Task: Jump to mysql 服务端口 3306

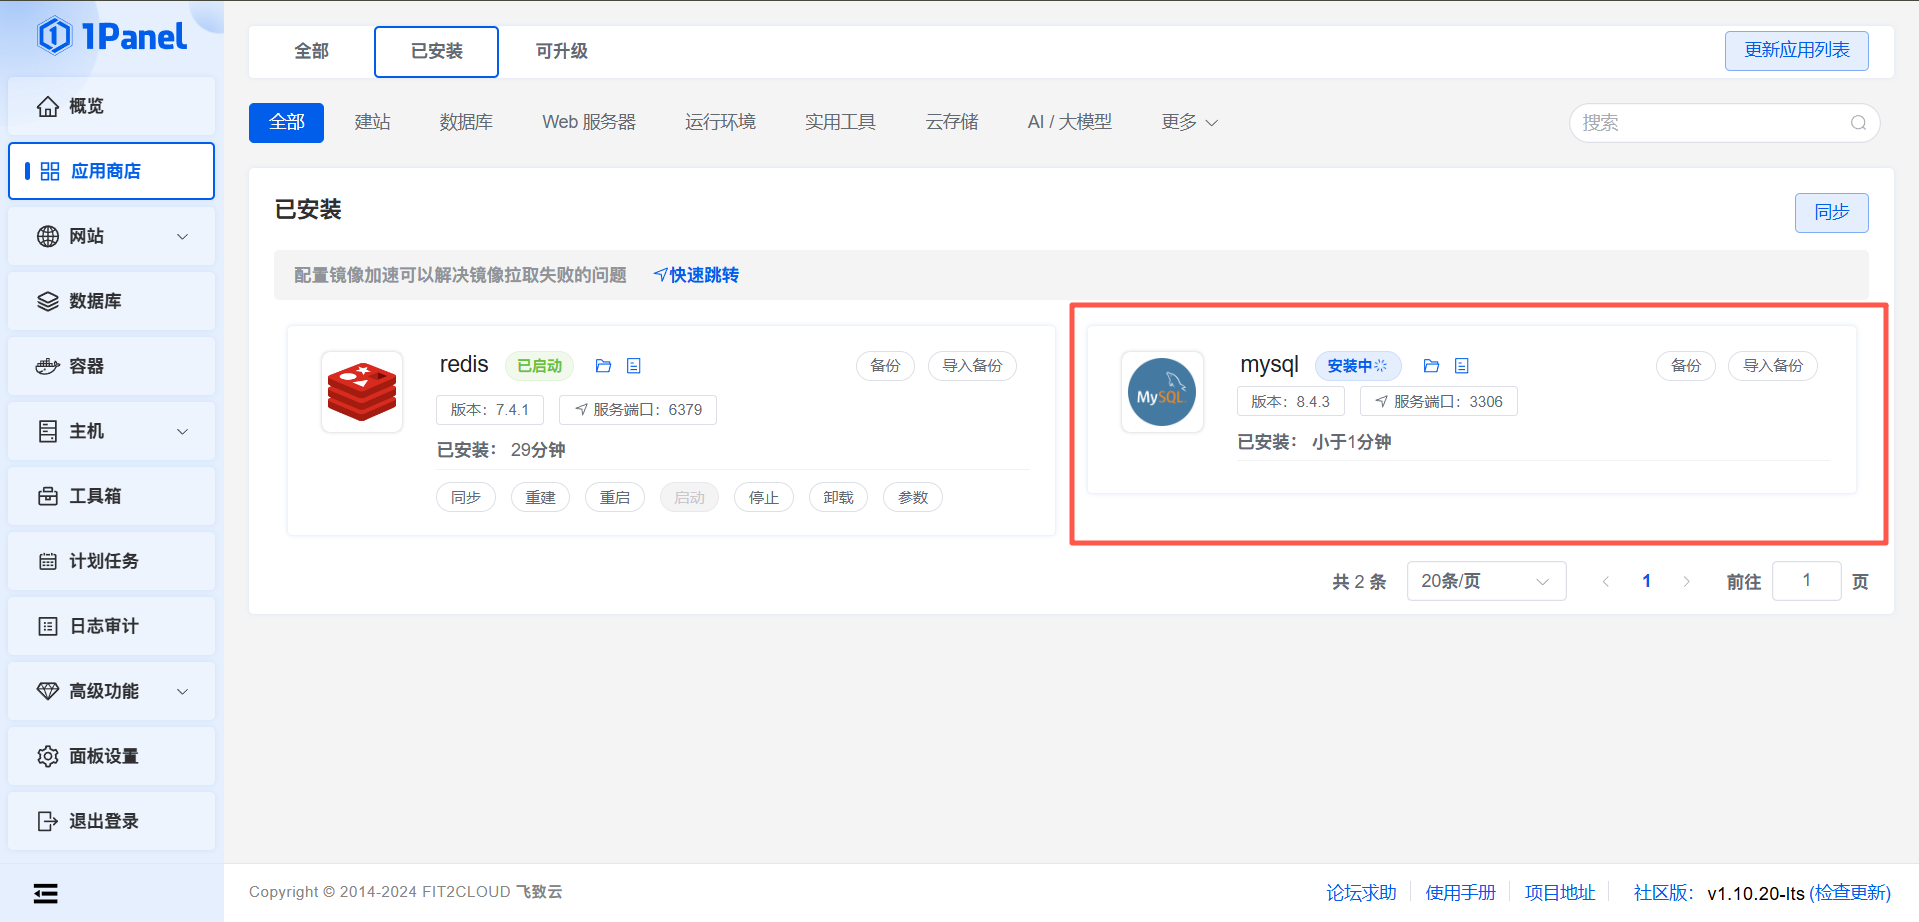Action: [x=1439, y=402]
